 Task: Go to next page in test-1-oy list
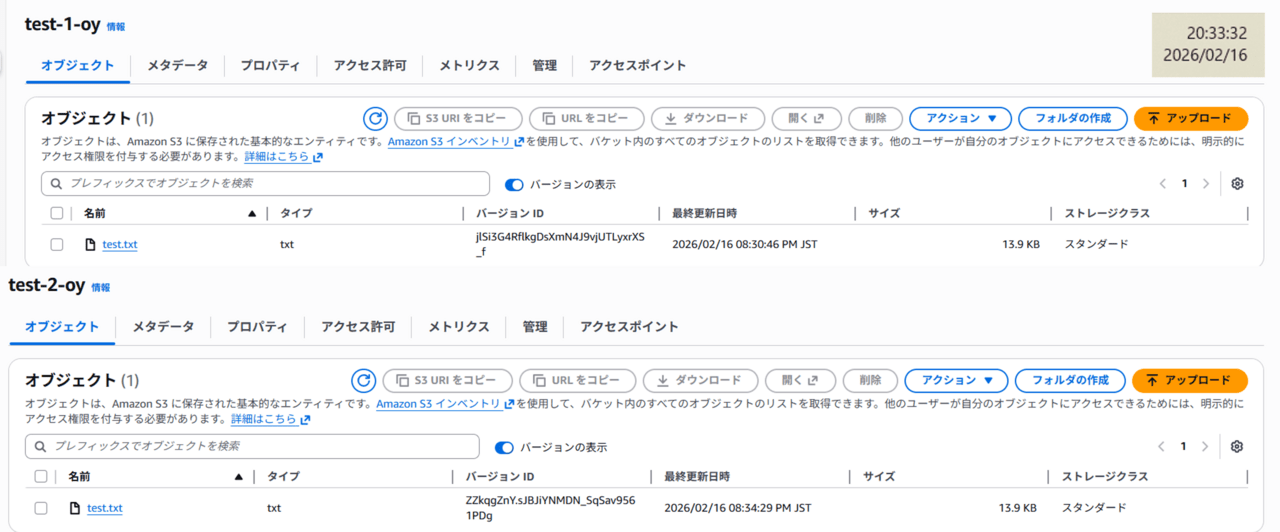1206,184
